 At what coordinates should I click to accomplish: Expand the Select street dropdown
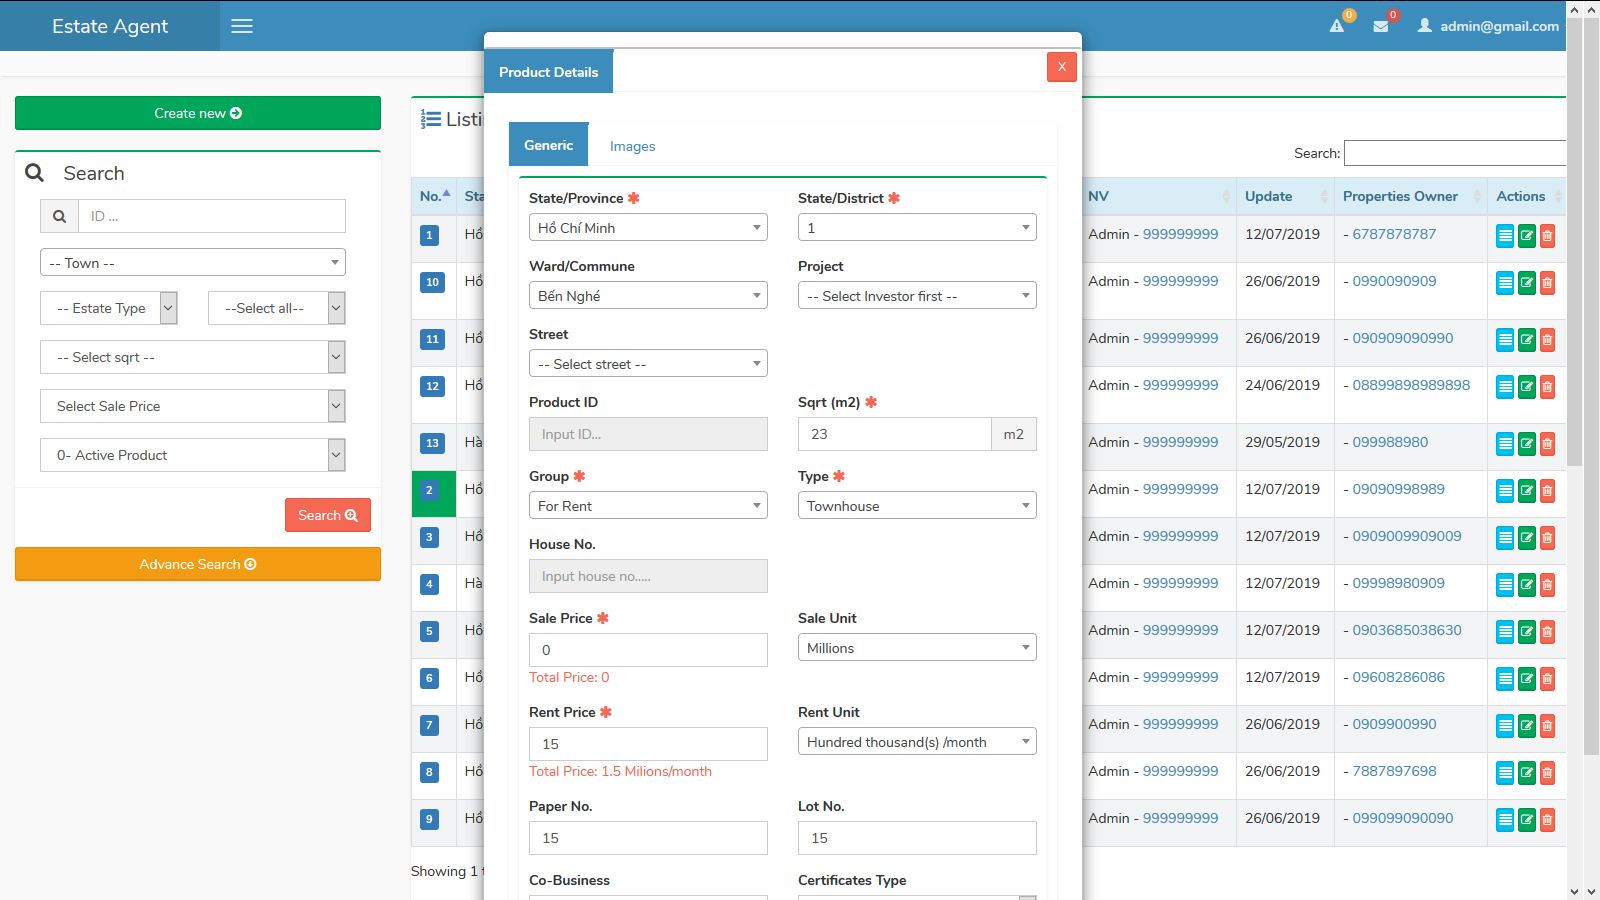[x=648, y=364]
